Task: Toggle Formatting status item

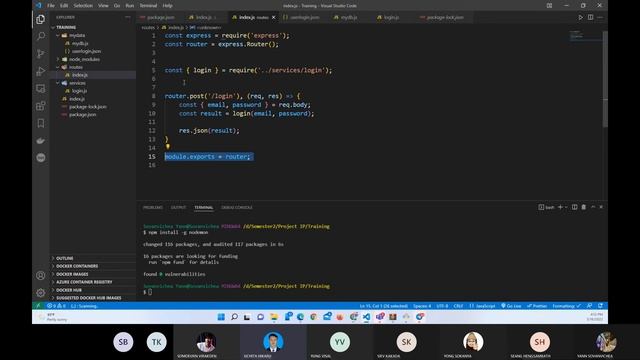Action: click(x=567, y=306)
